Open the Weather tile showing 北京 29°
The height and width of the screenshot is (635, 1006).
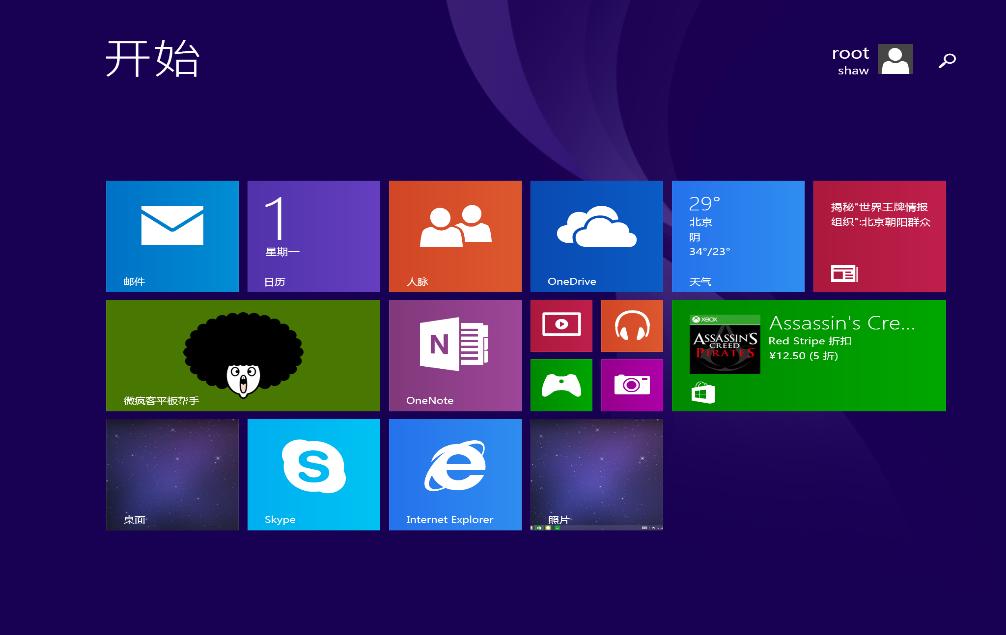(x=738, y=236)
